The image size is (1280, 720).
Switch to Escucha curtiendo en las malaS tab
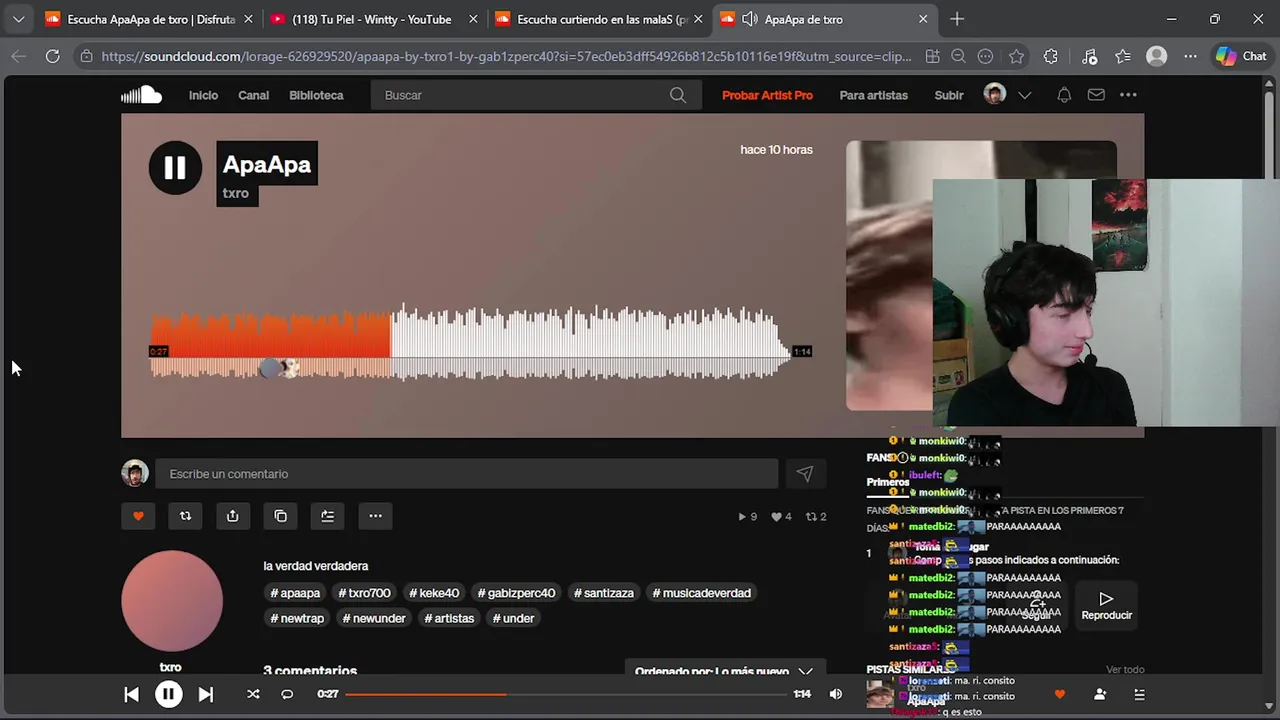(x=600, y=19)
